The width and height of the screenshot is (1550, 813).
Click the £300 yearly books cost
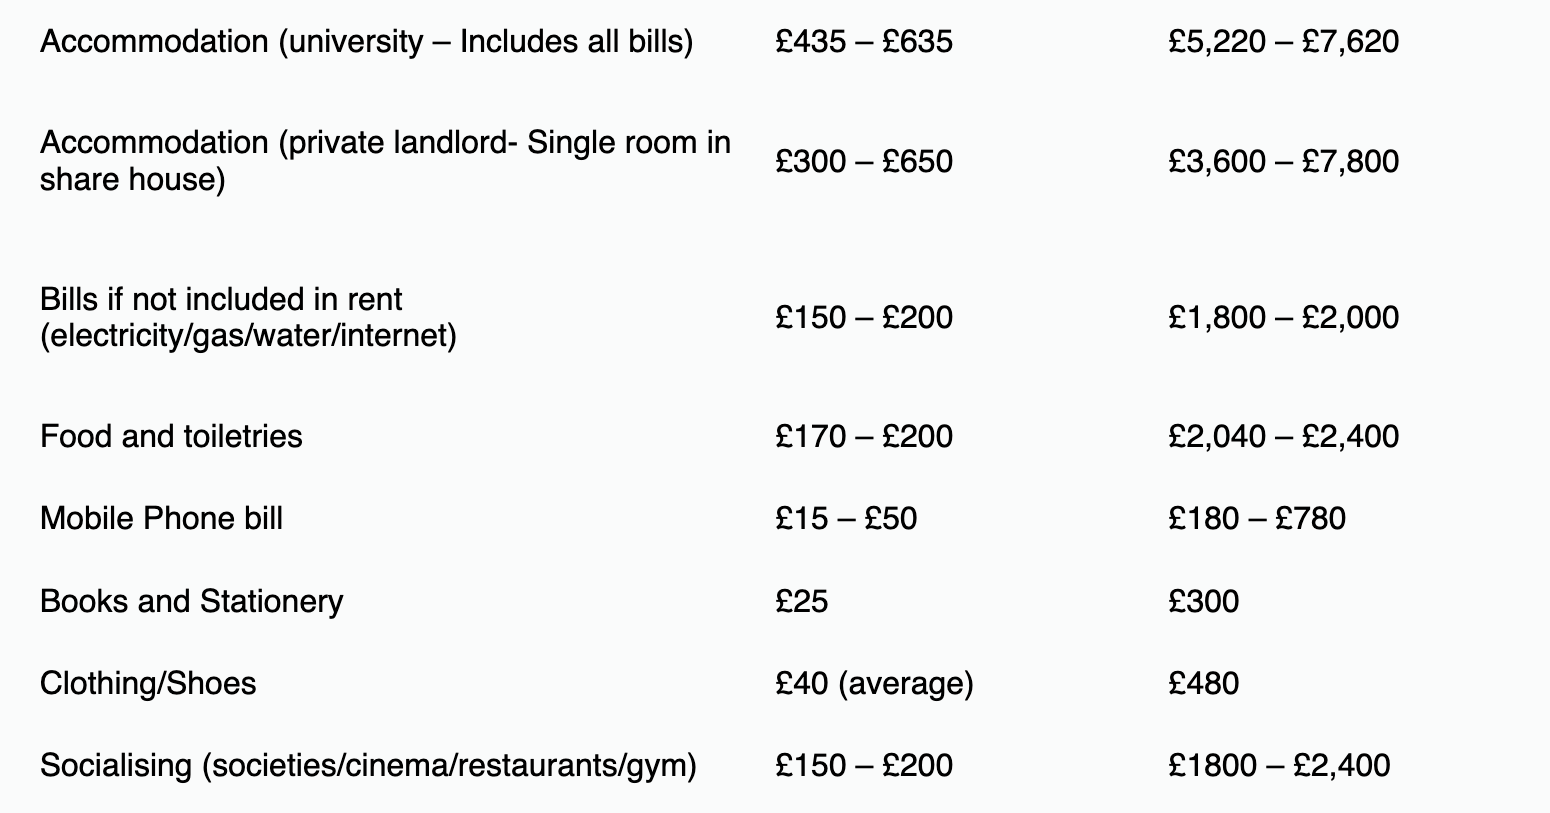1203,601
